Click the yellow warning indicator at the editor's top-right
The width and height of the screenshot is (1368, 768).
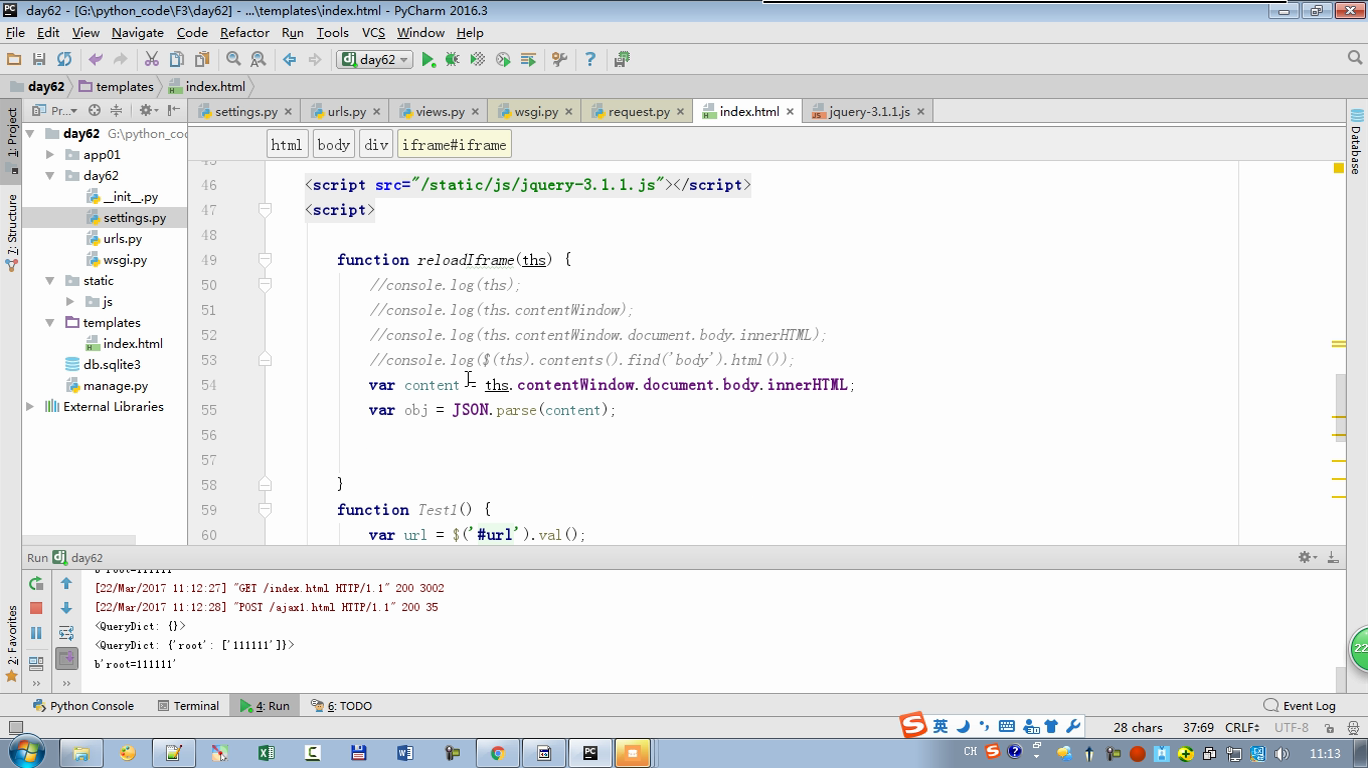coord(1339,168)
